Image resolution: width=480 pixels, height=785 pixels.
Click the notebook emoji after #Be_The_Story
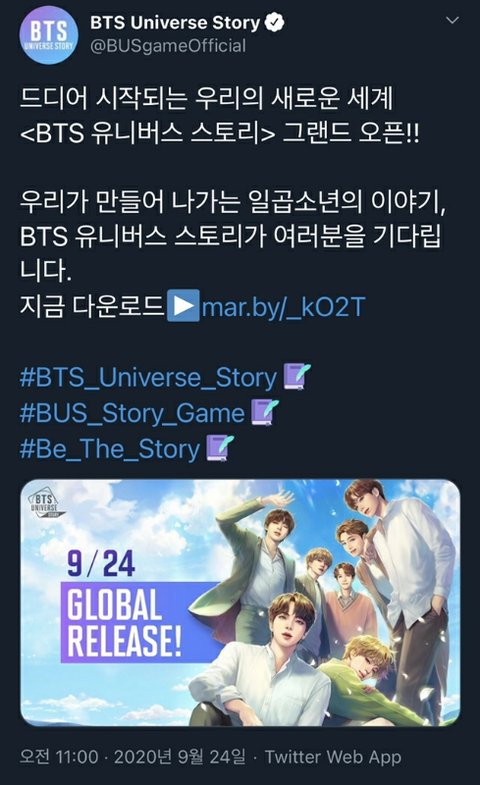pyautogui.click(x=220, y=448)
